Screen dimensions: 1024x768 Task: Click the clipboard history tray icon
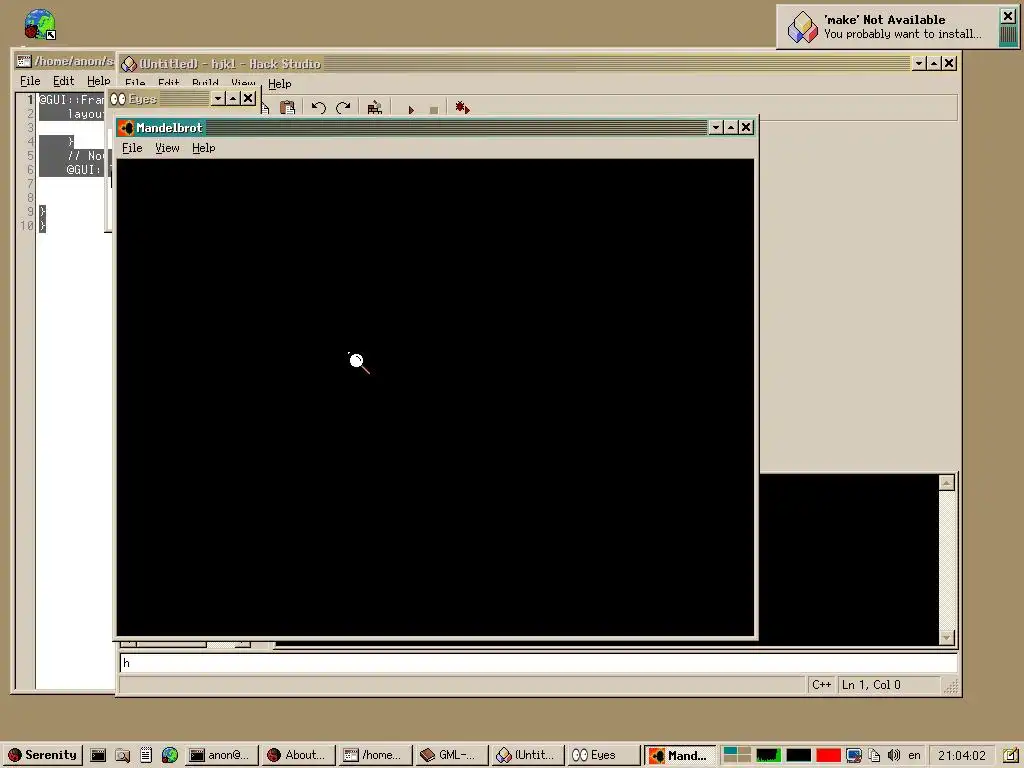click(874, 755)
